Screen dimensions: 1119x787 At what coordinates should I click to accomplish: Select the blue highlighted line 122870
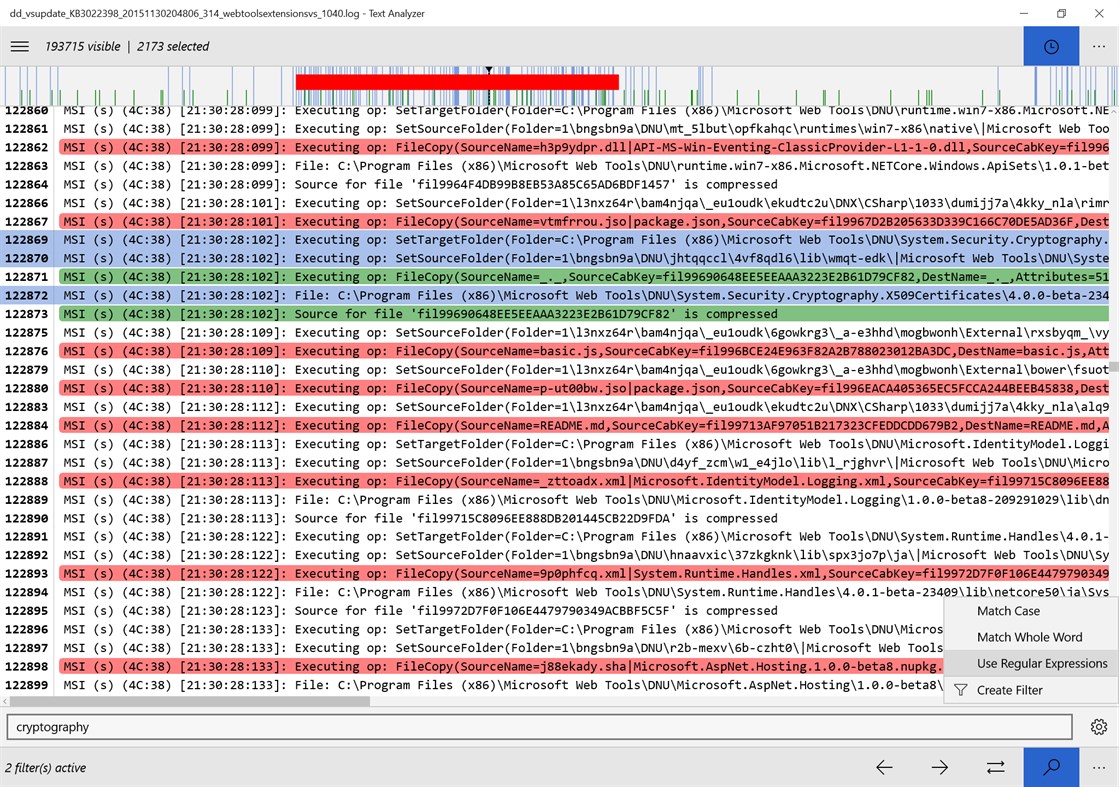(x=557, y=258)
